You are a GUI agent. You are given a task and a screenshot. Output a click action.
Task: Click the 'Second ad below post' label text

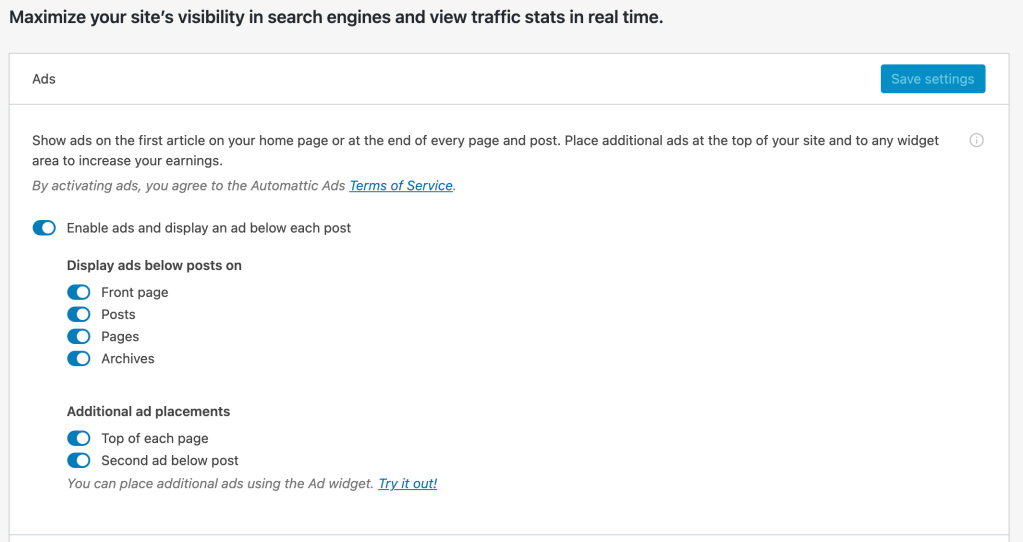click(170, 461)
